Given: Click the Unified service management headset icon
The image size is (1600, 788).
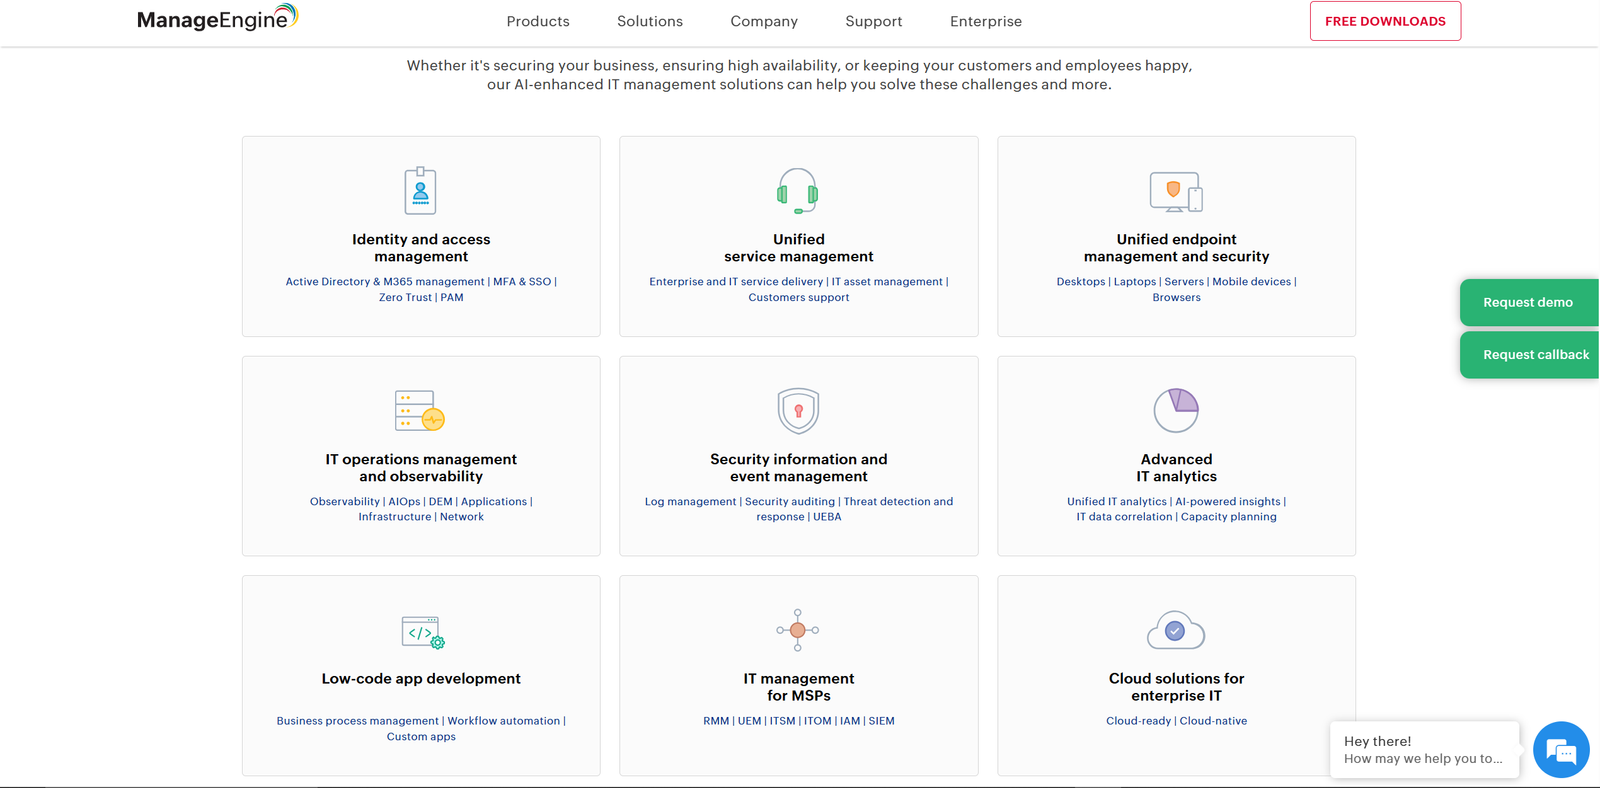Looking at the screenshot, I should click(798, 191).
